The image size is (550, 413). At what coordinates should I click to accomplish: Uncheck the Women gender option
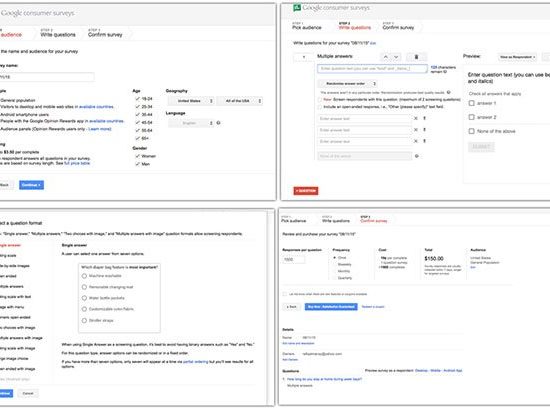[x=138, y=156]
